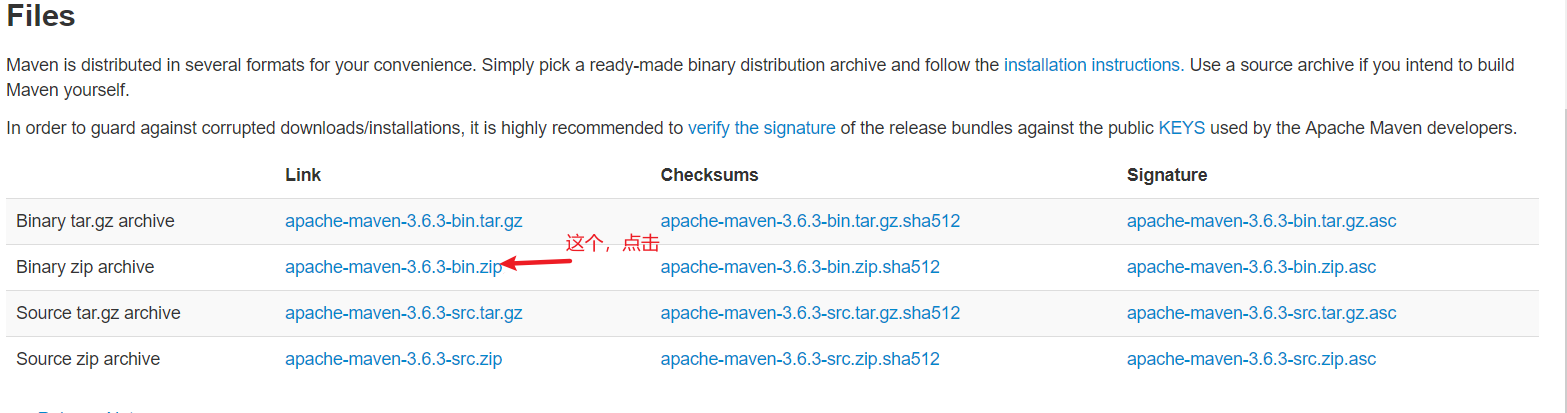Download apache-maven-3.6.3-bin.zip
The height and width of the screenshot is (413, 1567).
pos(393,267)
